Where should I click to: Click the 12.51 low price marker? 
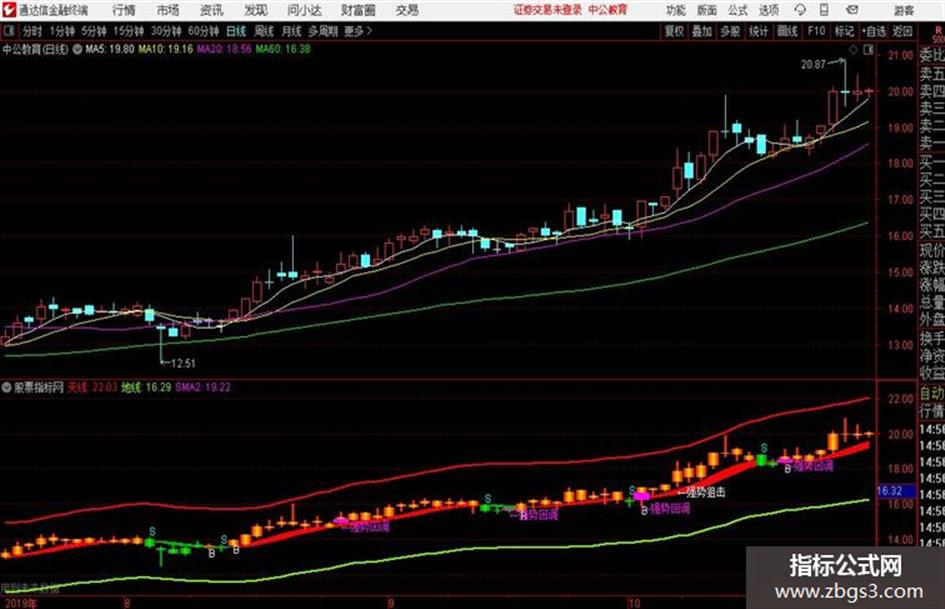click(x=183, y=363)
